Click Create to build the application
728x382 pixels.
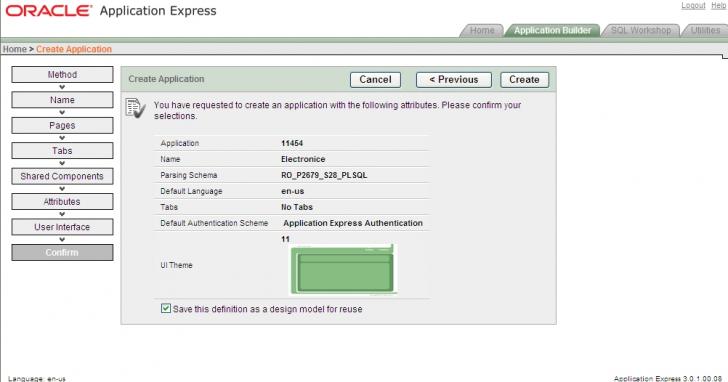[x=524, y=80]
